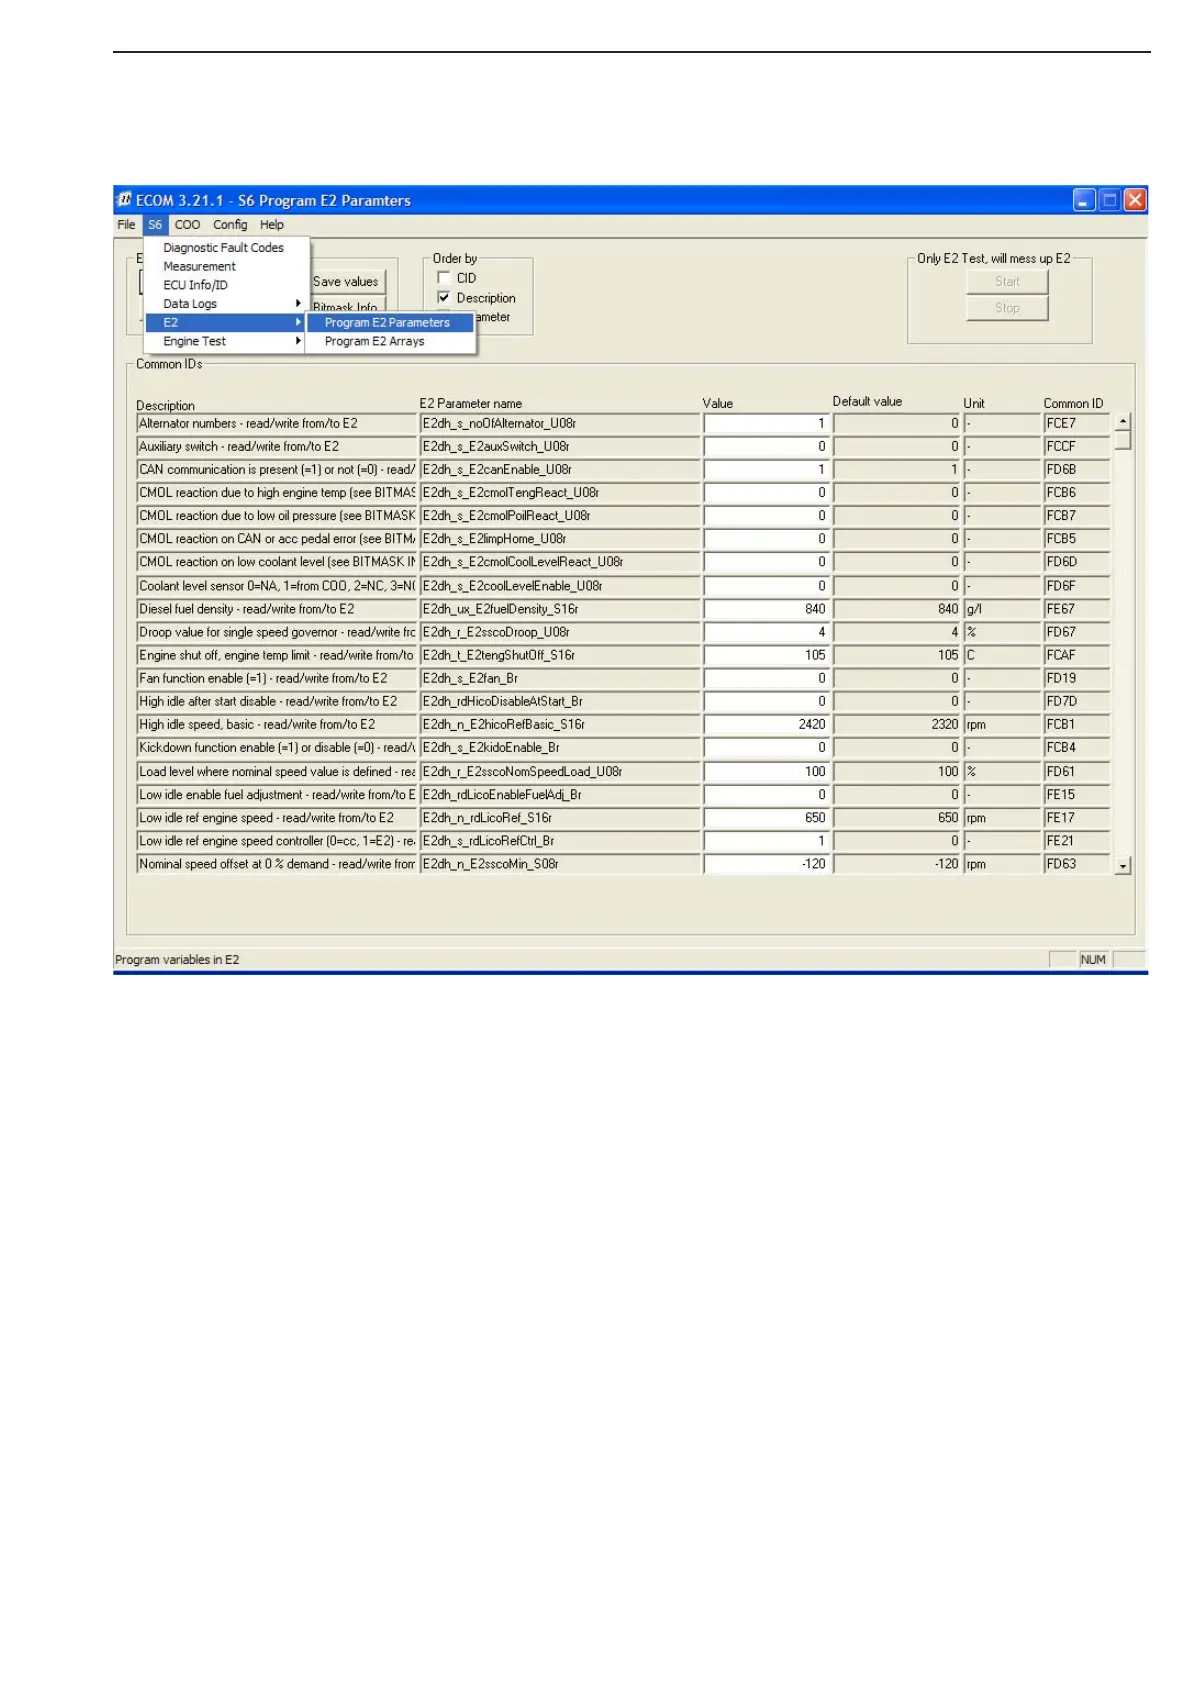This screenshot has height=1684, width=1191.
Task: Click the Bitmask Info button
Action: coord(347,306)
